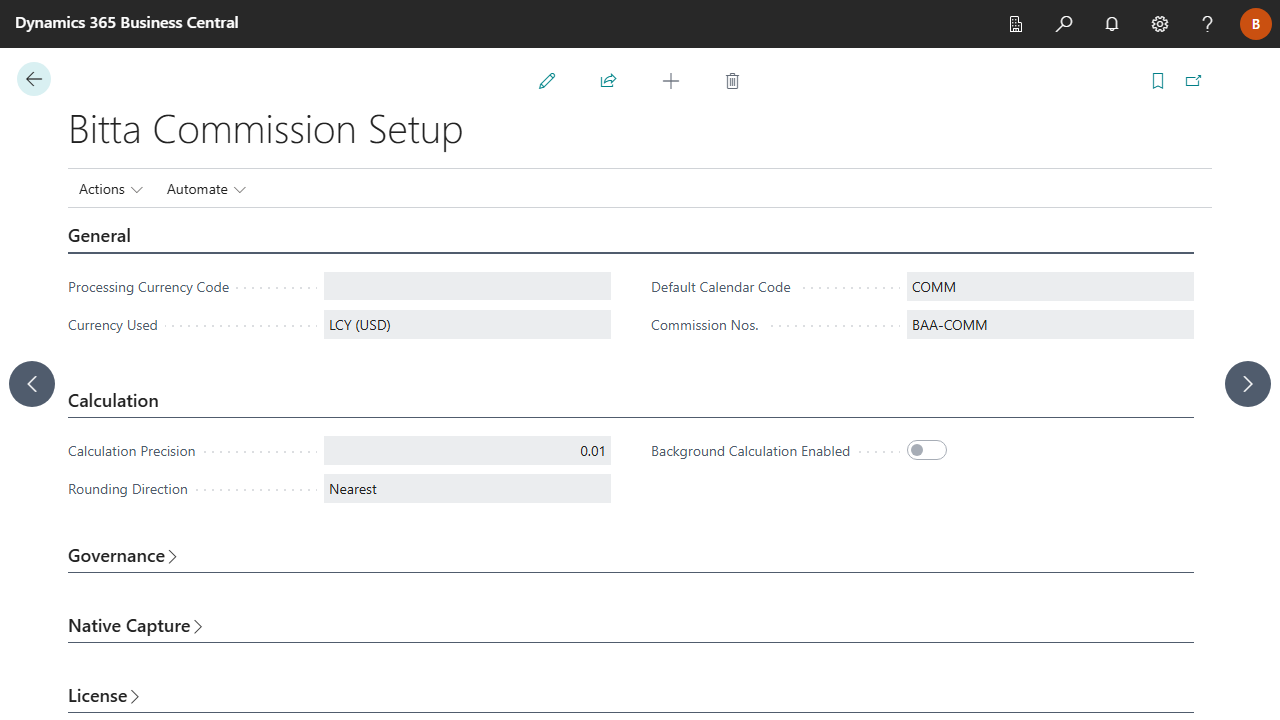Go to the previous record arrow

pos(32,384)
